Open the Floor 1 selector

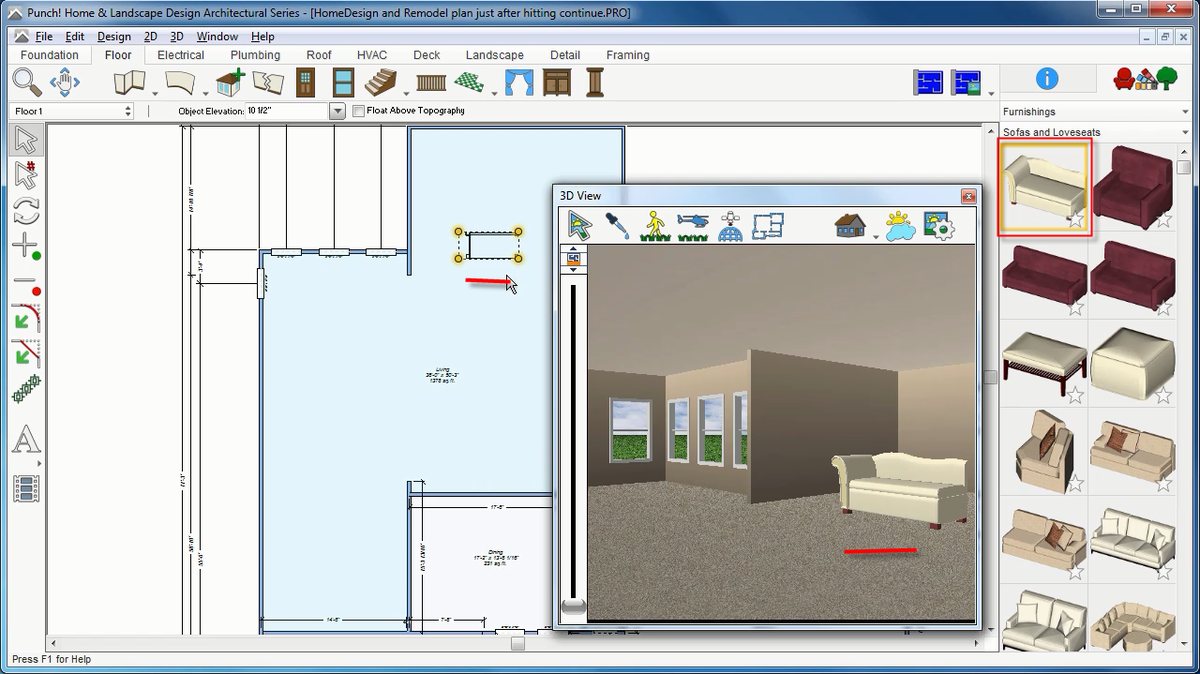(x=72, y=111)
